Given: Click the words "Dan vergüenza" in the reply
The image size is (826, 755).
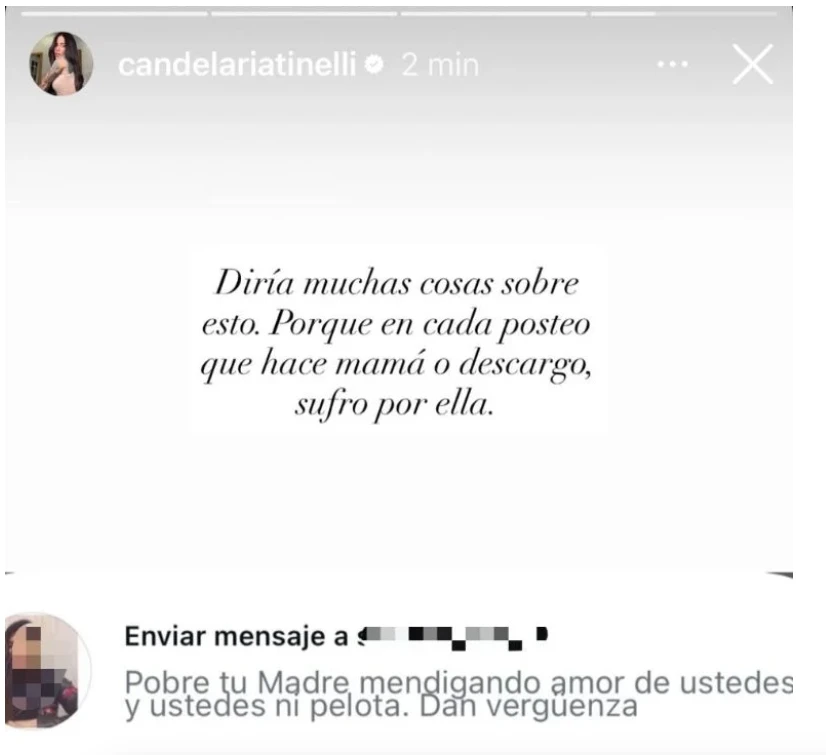Looking at the screenshot, I should (528, 707).
